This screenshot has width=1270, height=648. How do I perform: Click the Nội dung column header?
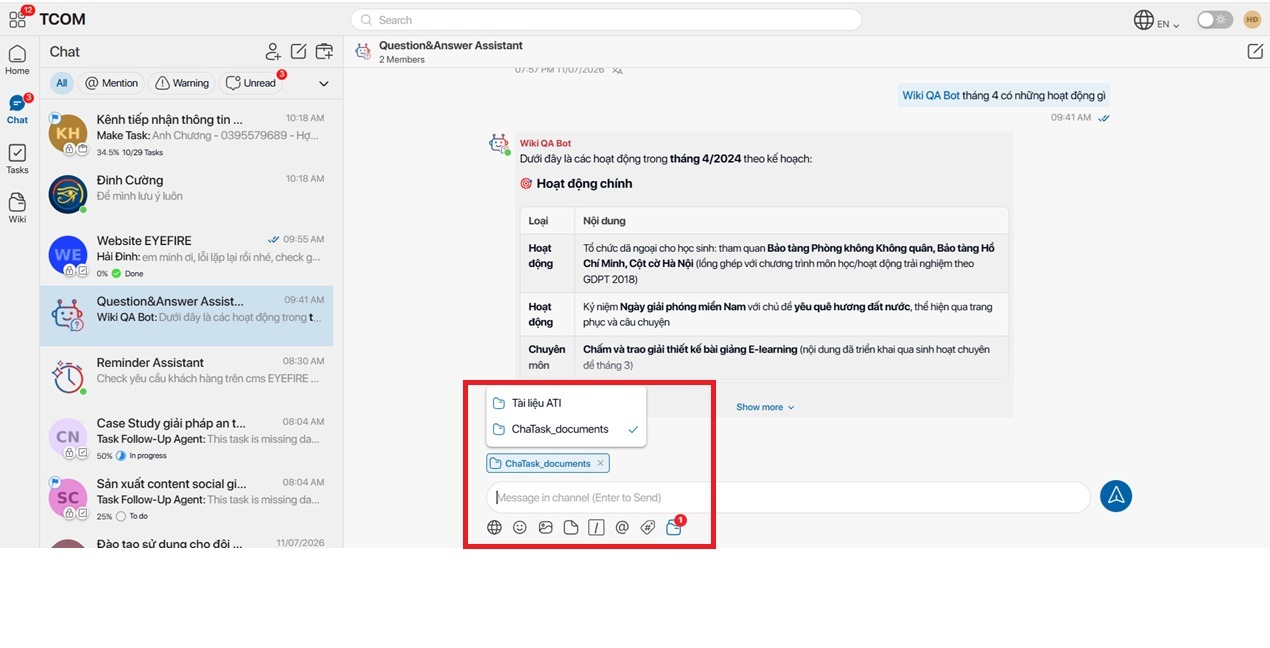(604, 221)
